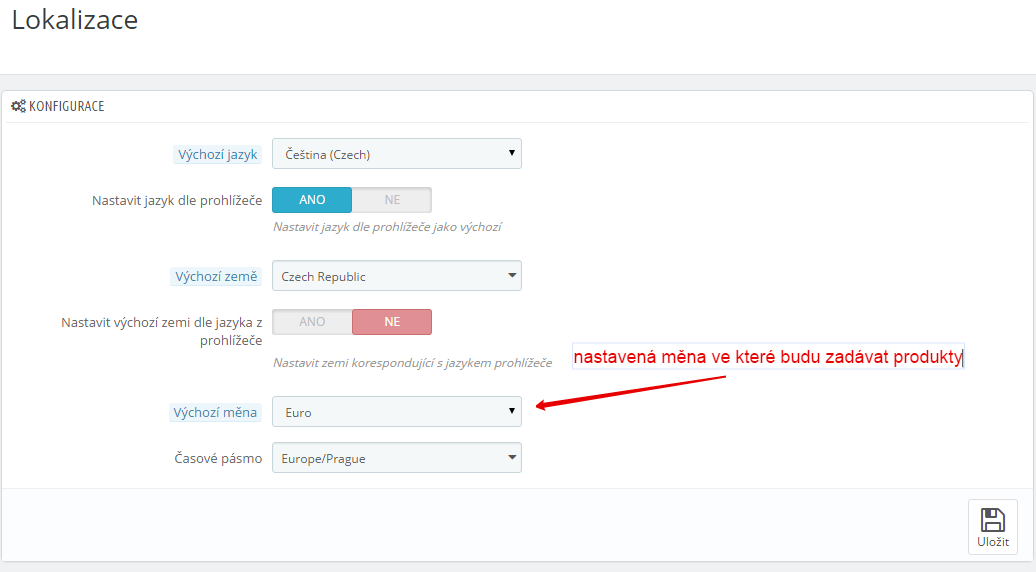Image resolution: width=1036 pixels, height=572 pixels.
Task: Click the red annotation text box
Action: click(x=768, y=357)
